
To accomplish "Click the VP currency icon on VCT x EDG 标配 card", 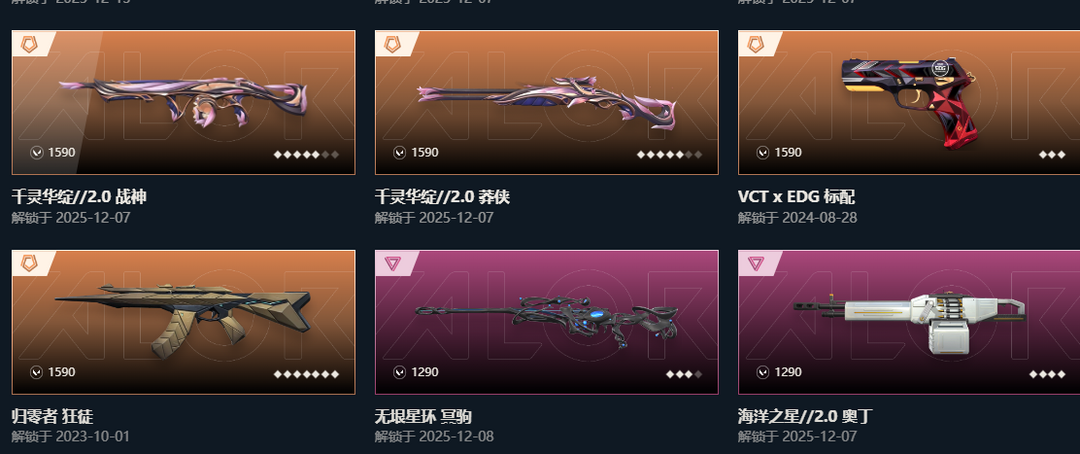I will tap(762, 152).
